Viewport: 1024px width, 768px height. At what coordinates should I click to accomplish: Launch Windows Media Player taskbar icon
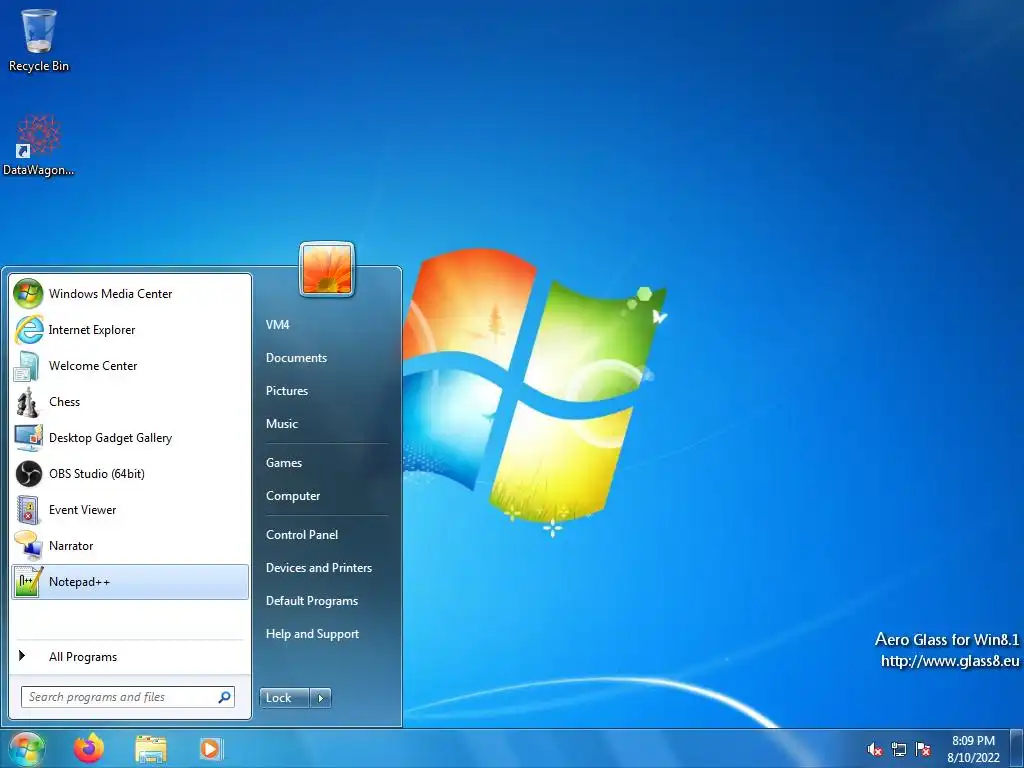(x=211, y=749)
